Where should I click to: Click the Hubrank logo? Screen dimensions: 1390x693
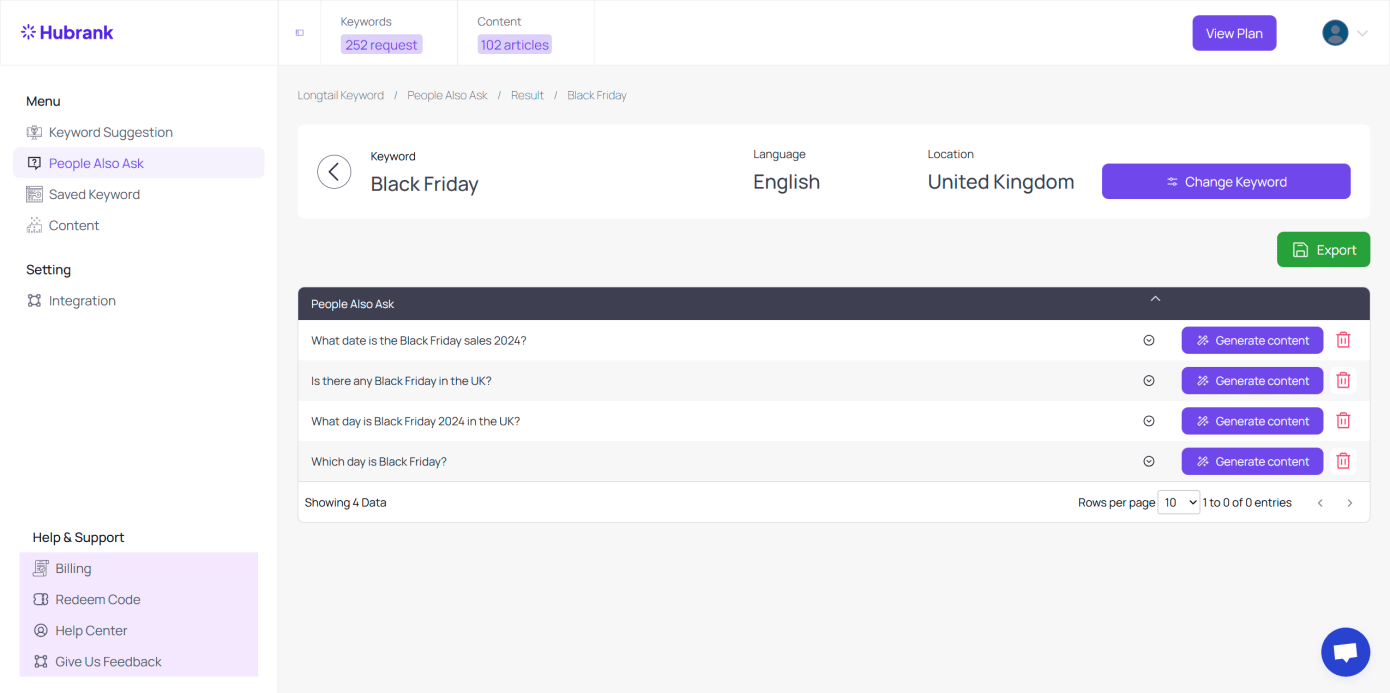pos(68,33)
